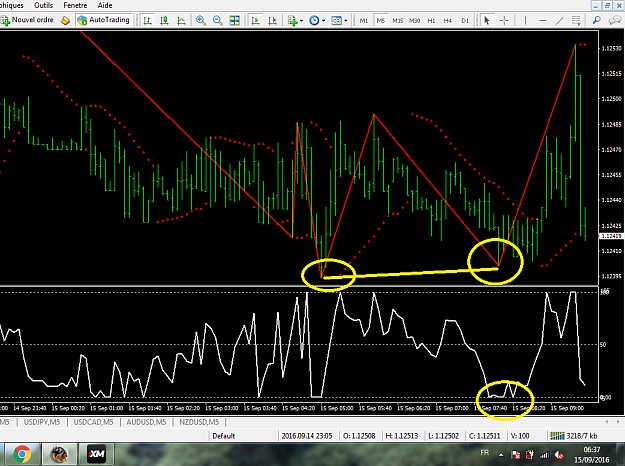Click the 3218/7 kb connection status
625x466 pixels.
(574, 436)
